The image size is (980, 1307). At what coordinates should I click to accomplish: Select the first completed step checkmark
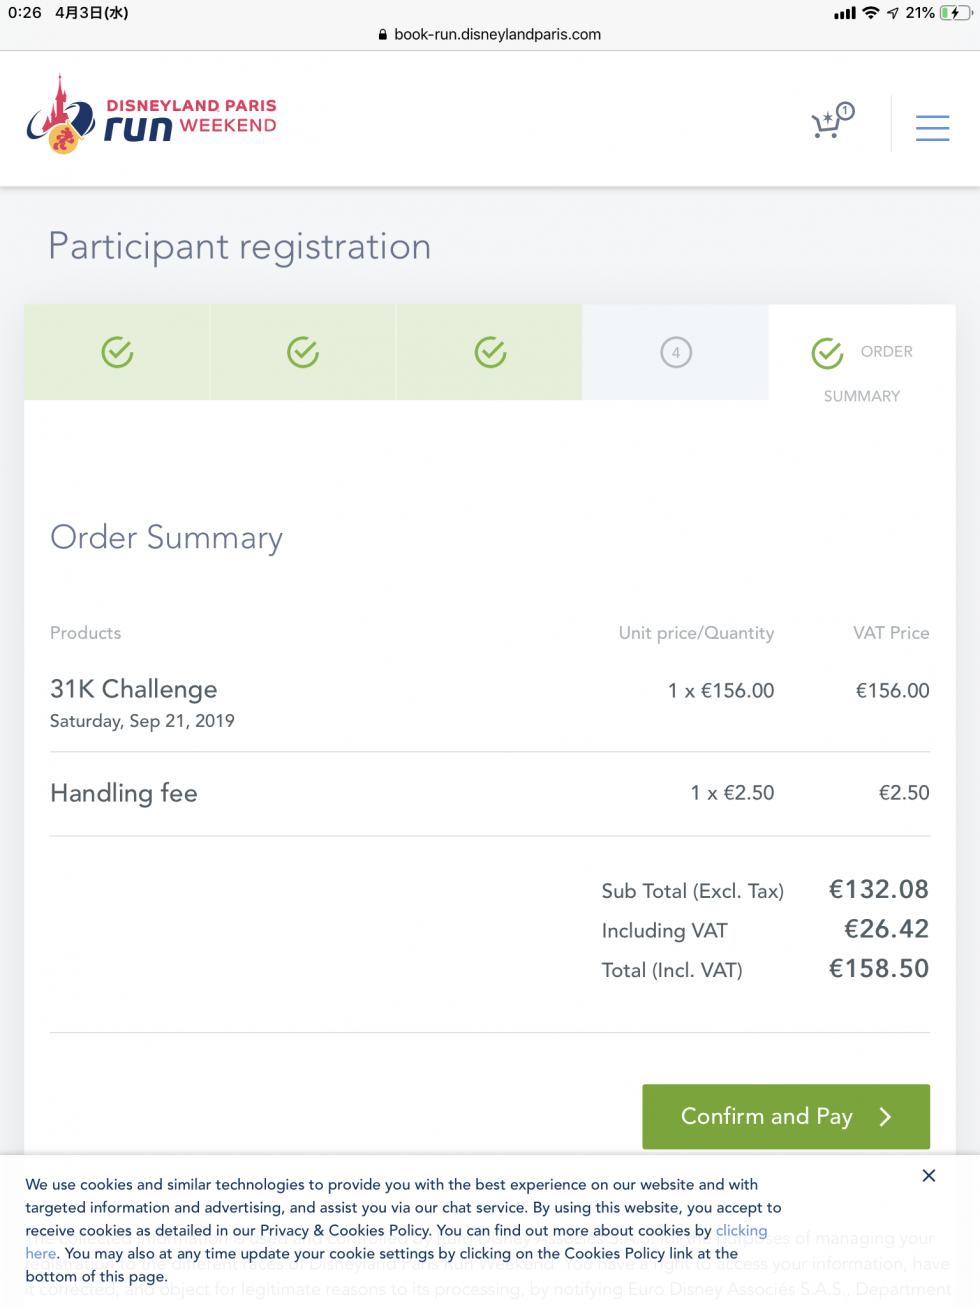(117, 352)
